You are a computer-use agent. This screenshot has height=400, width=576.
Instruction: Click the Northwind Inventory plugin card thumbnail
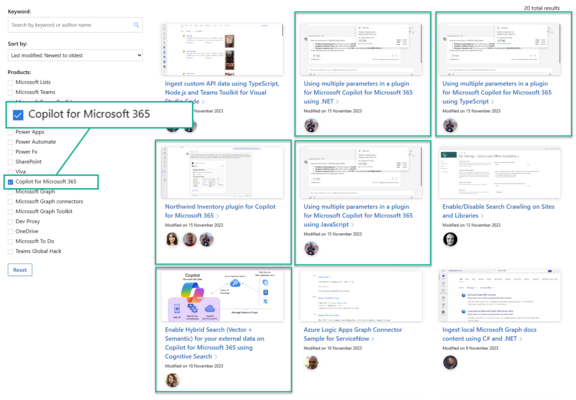(x=222, y=173)
